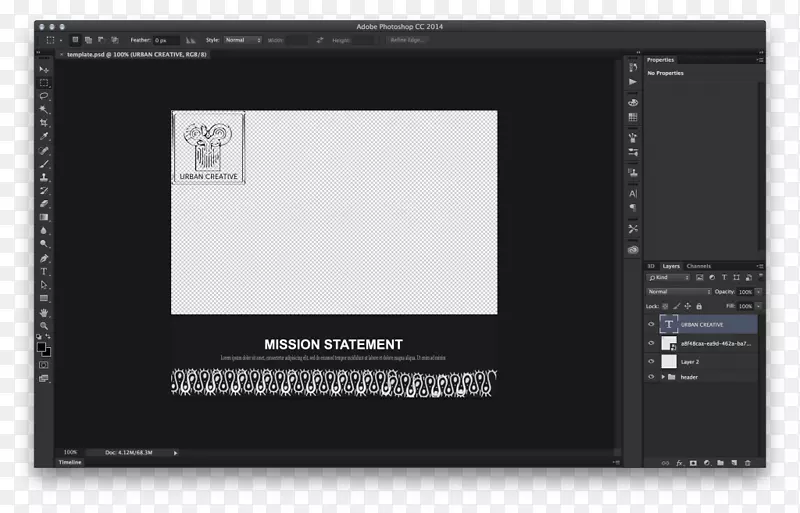Hide the header group

(651, 377)
